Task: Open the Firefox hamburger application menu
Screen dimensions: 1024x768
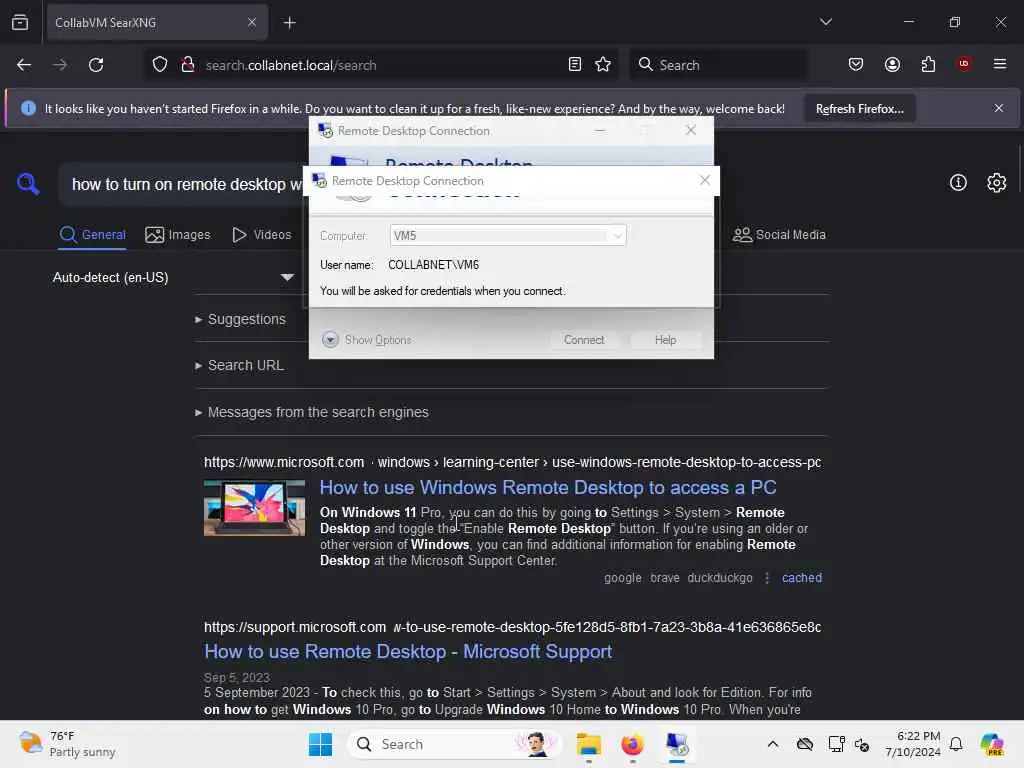Action: [1000, 64]
